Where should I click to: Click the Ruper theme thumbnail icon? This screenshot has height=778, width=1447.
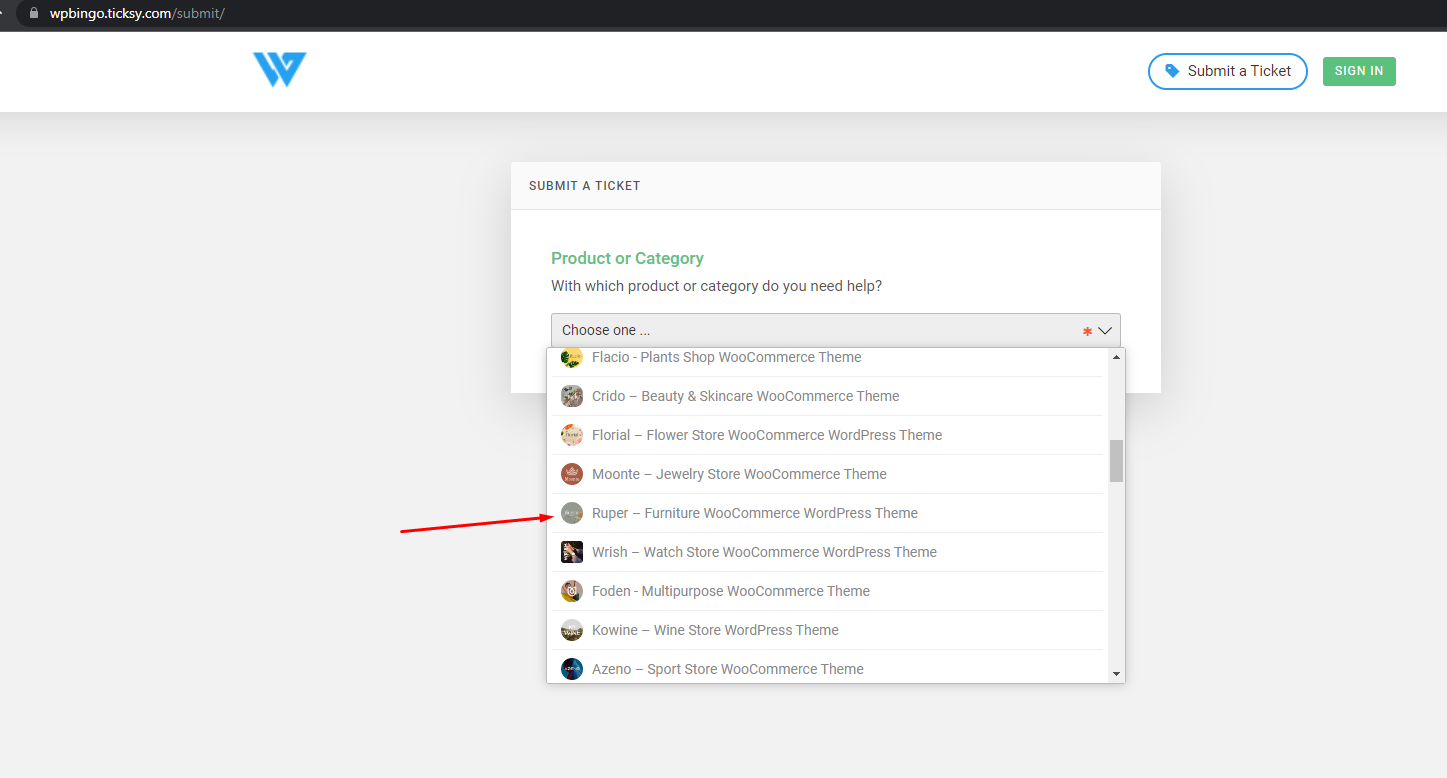coord(572,513)
